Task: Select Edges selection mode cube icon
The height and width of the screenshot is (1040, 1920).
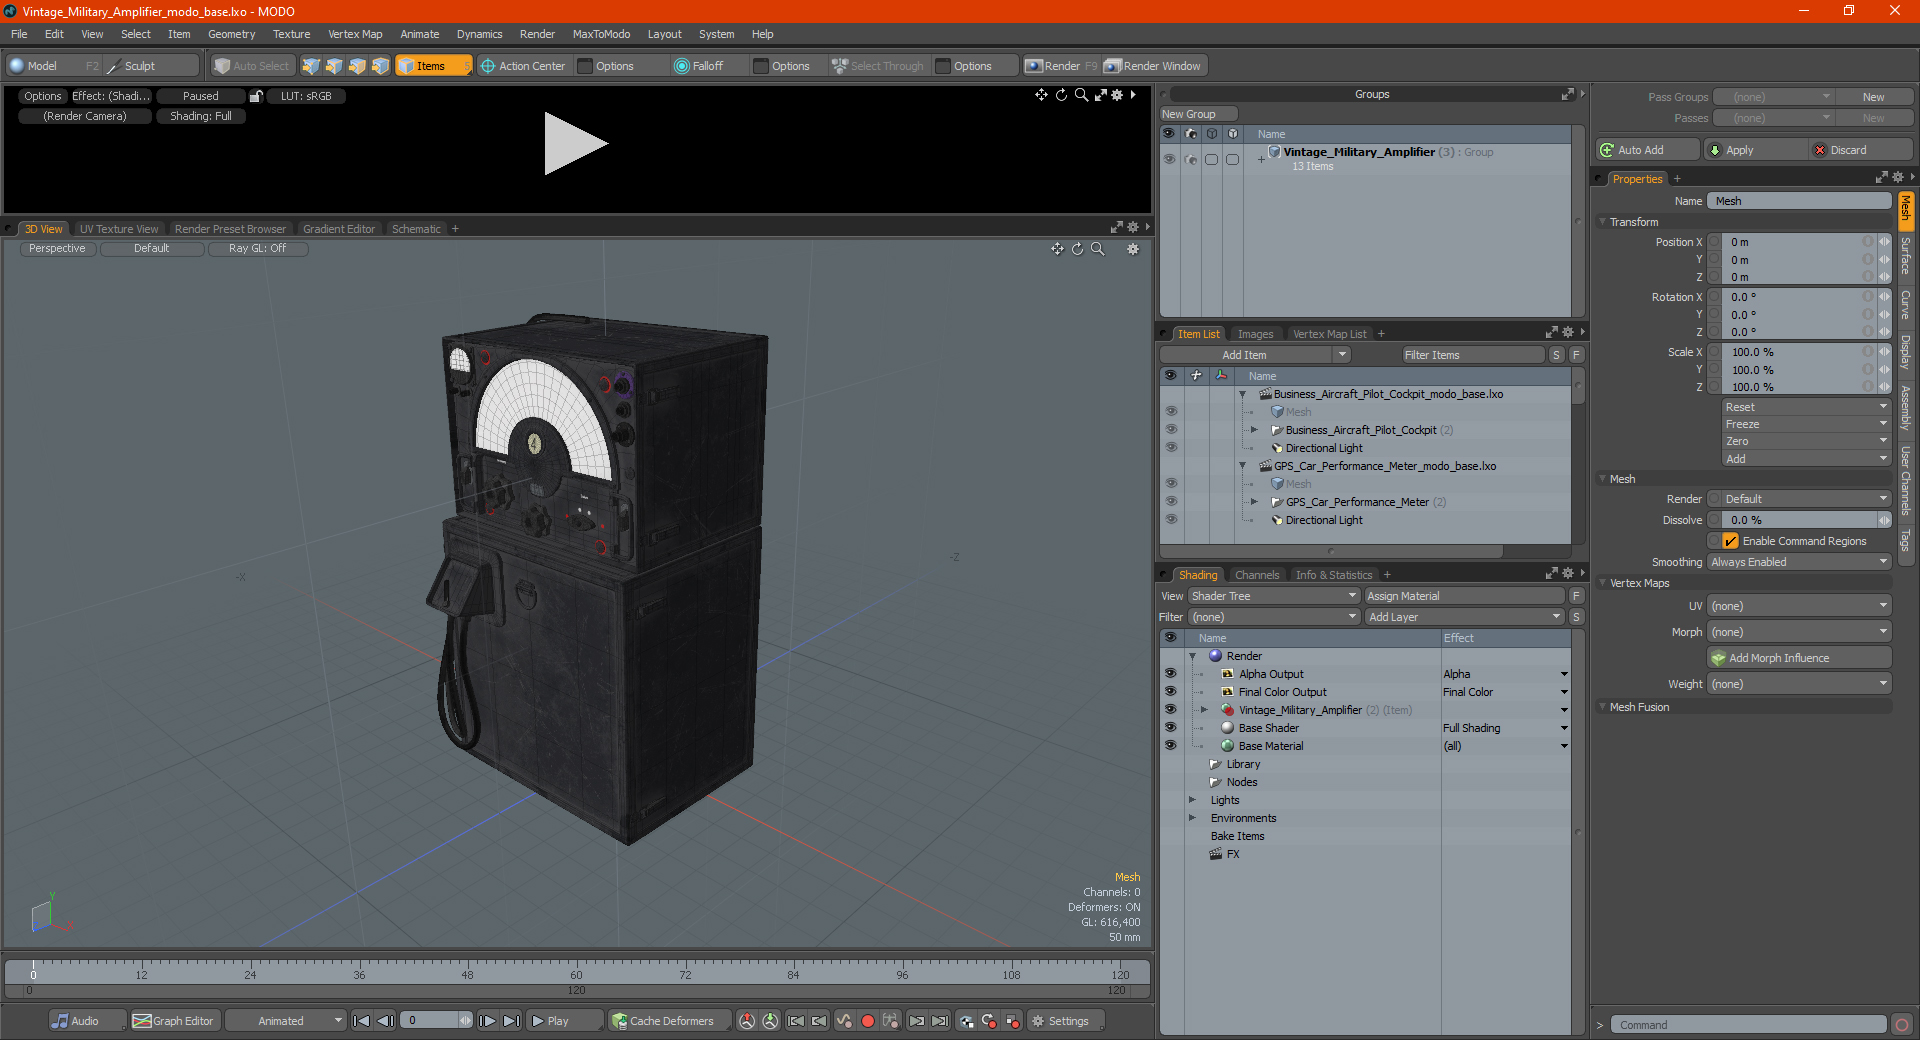Action: click(x=334, y=66)
